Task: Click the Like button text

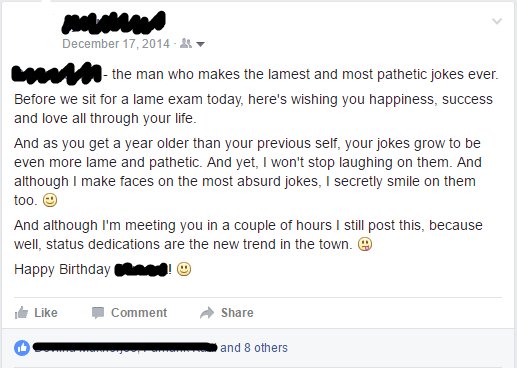Action: coord(46,313)
